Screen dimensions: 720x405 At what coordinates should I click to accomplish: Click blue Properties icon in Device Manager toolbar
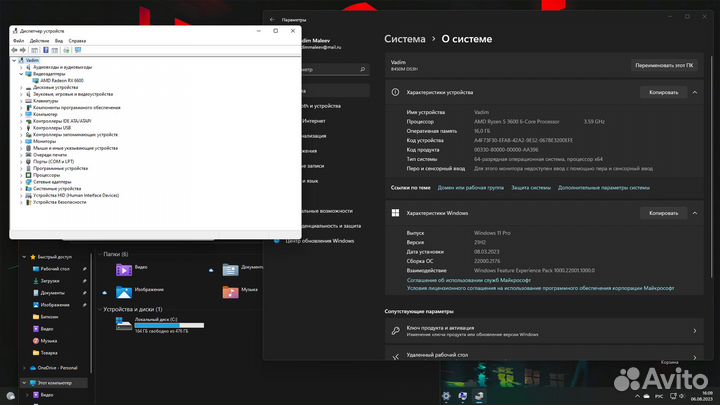[46, 50]
